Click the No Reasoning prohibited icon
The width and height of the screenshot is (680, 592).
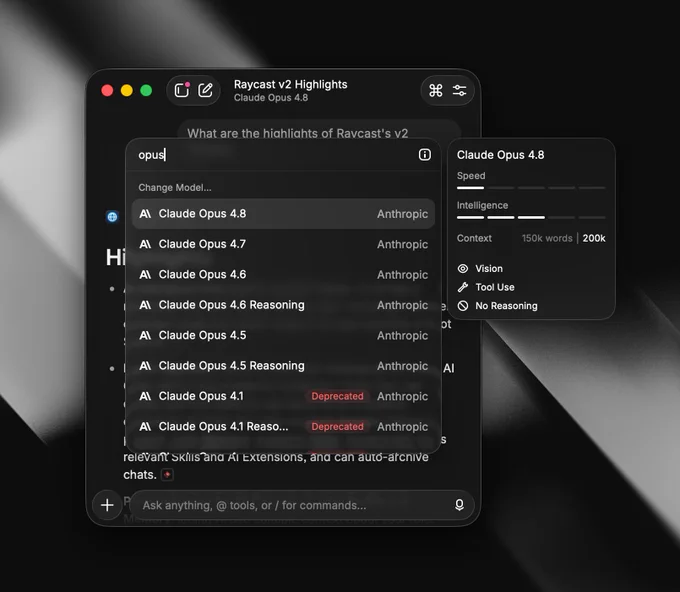[x=463, y=306]
